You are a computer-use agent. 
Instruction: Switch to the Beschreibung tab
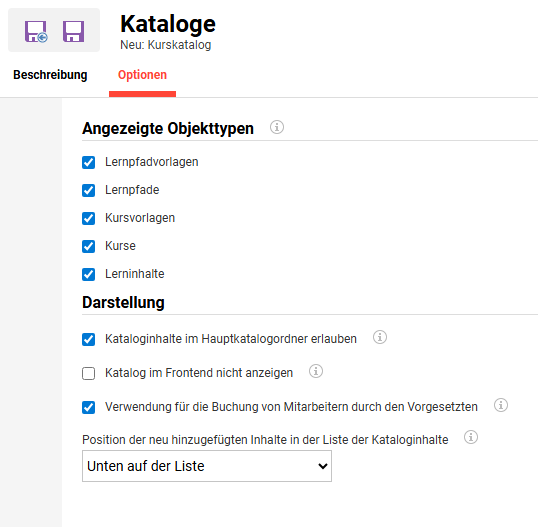[x=50, y=75]
